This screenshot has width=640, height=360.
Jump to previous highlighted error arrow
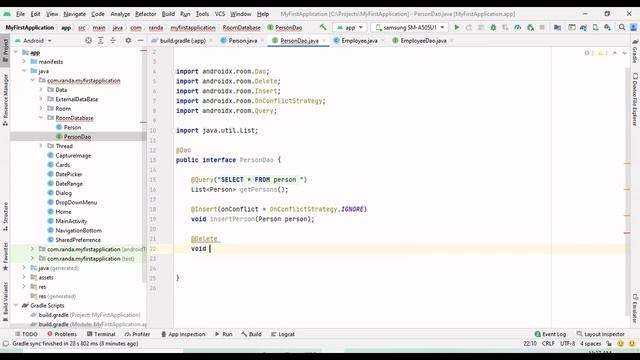click(x=615, y=53)
